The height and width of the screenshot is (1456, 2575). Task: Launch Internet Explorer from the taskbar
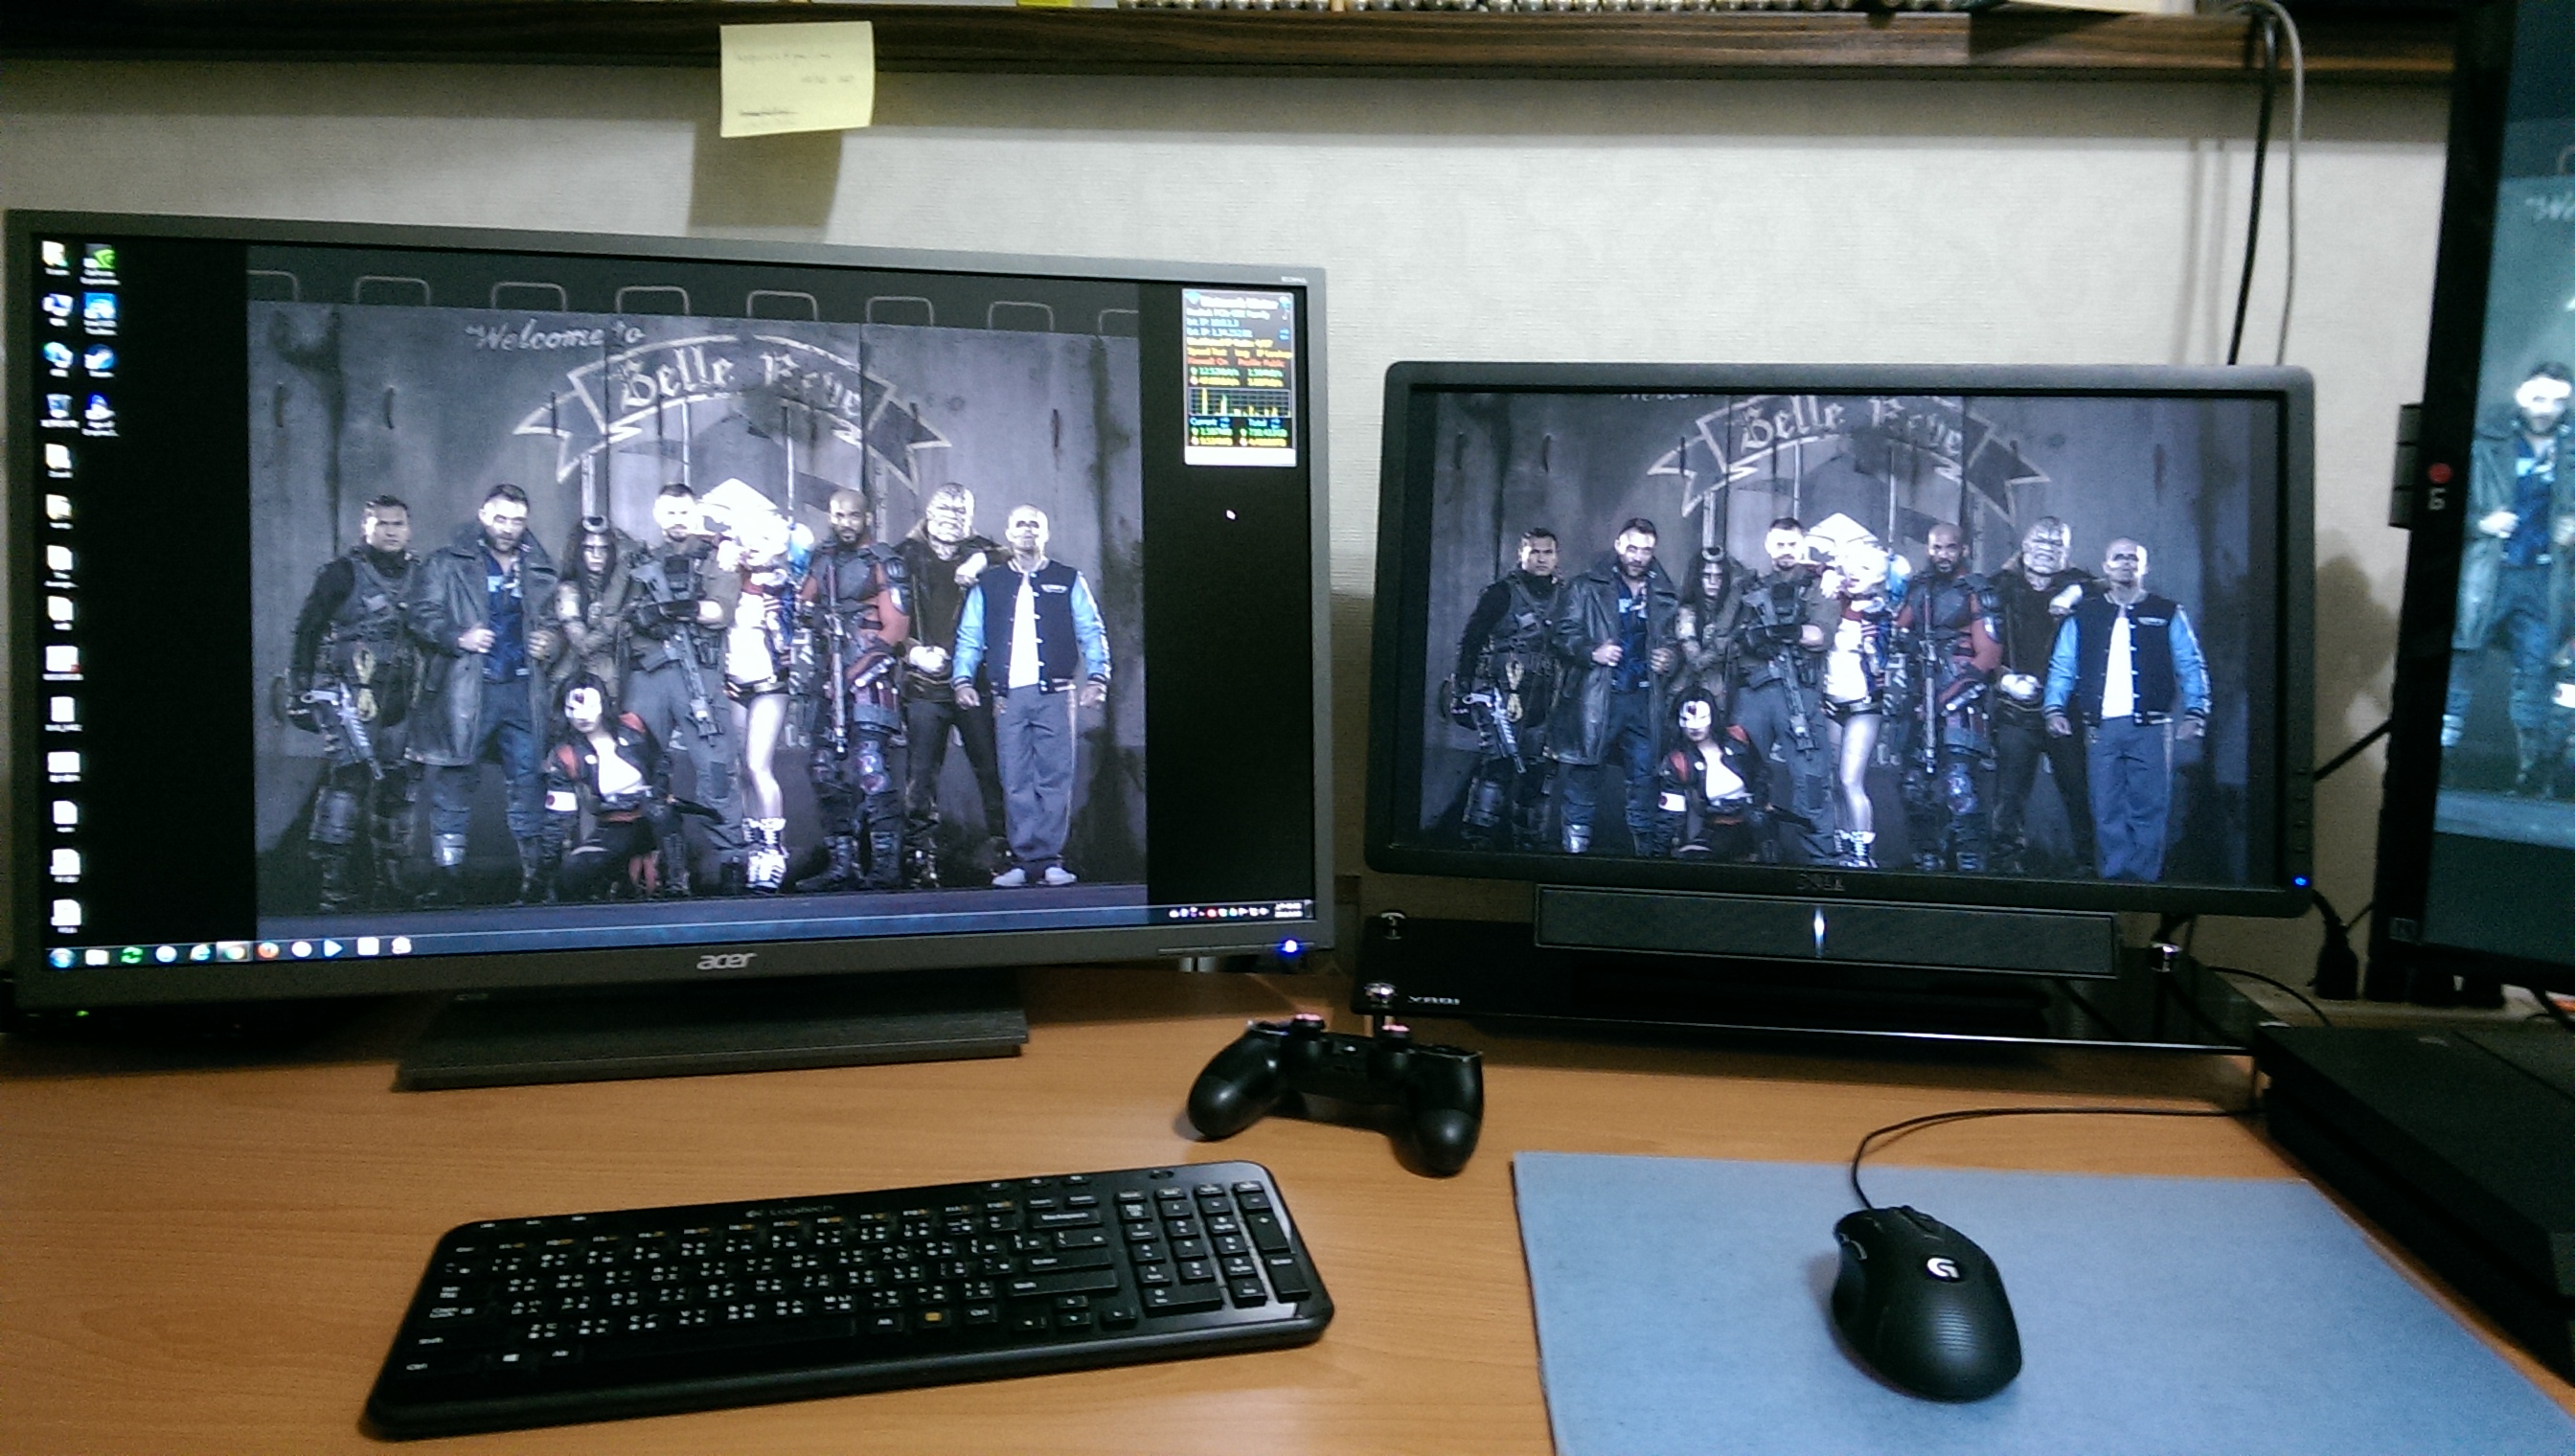point(201,953)
